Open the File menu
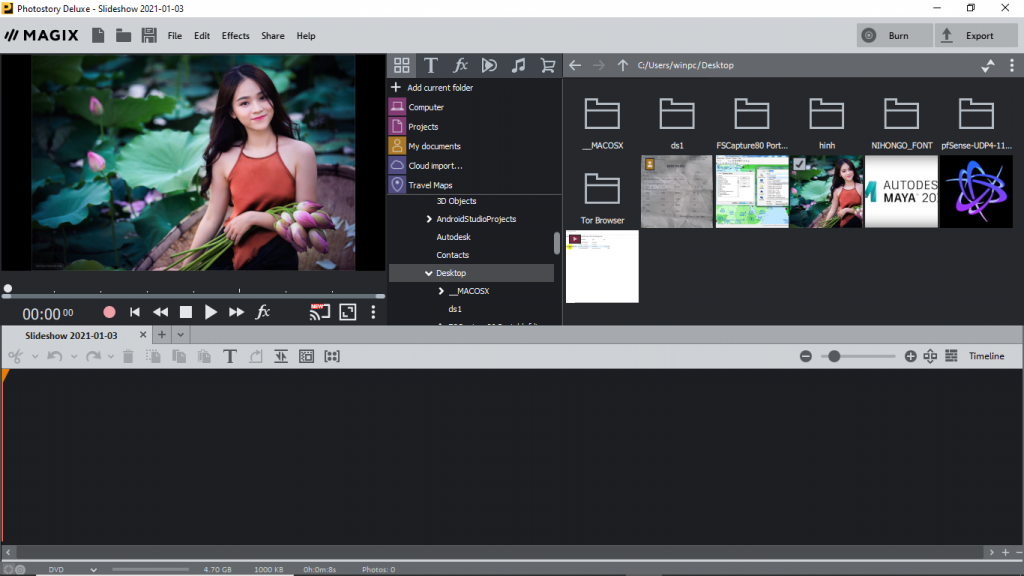 pyautogui.click(x=174, y=35)
